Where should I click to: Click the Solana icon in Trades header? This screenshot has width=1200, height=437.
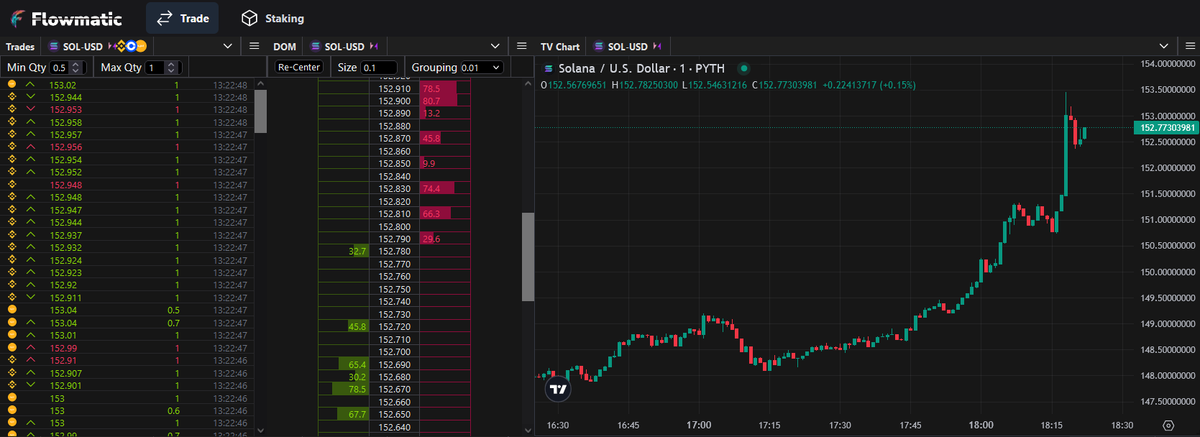(54, 46)
